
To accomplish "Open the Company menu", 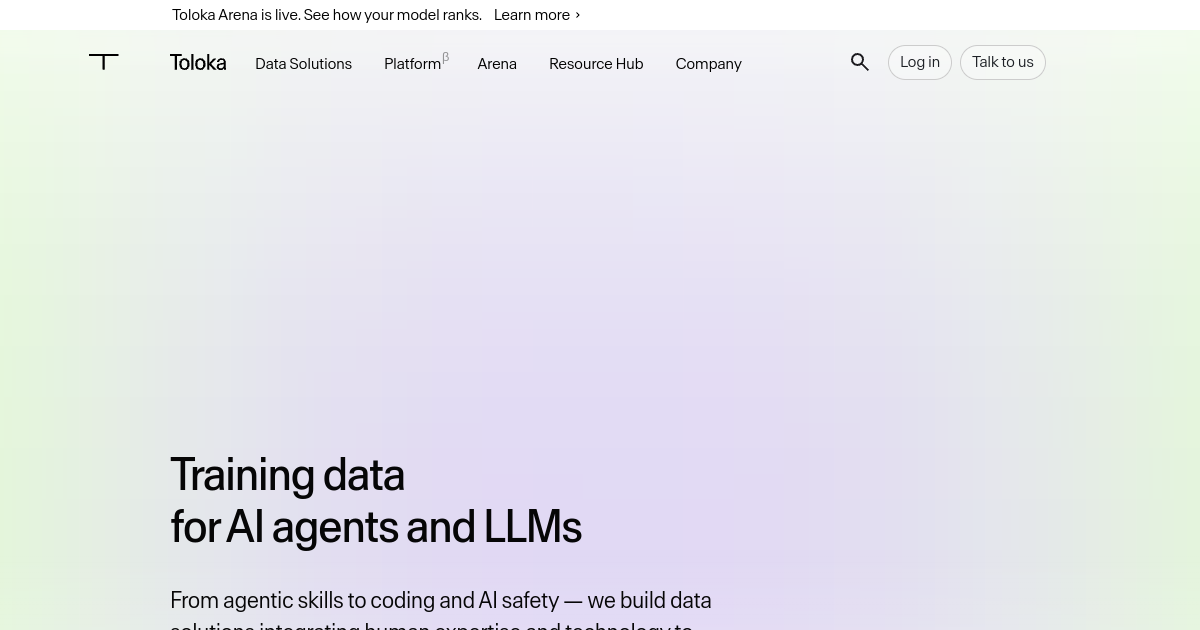I will point(708,64).
